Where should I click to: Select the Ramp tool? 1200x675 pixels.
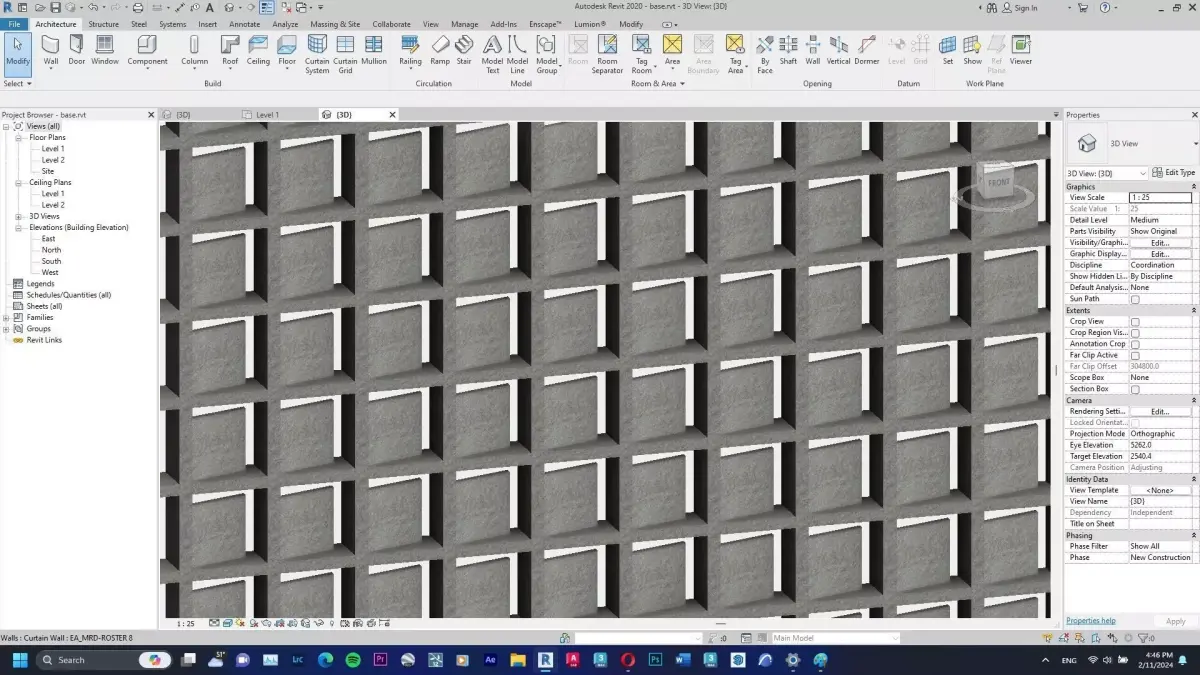(x=440, y=50)
